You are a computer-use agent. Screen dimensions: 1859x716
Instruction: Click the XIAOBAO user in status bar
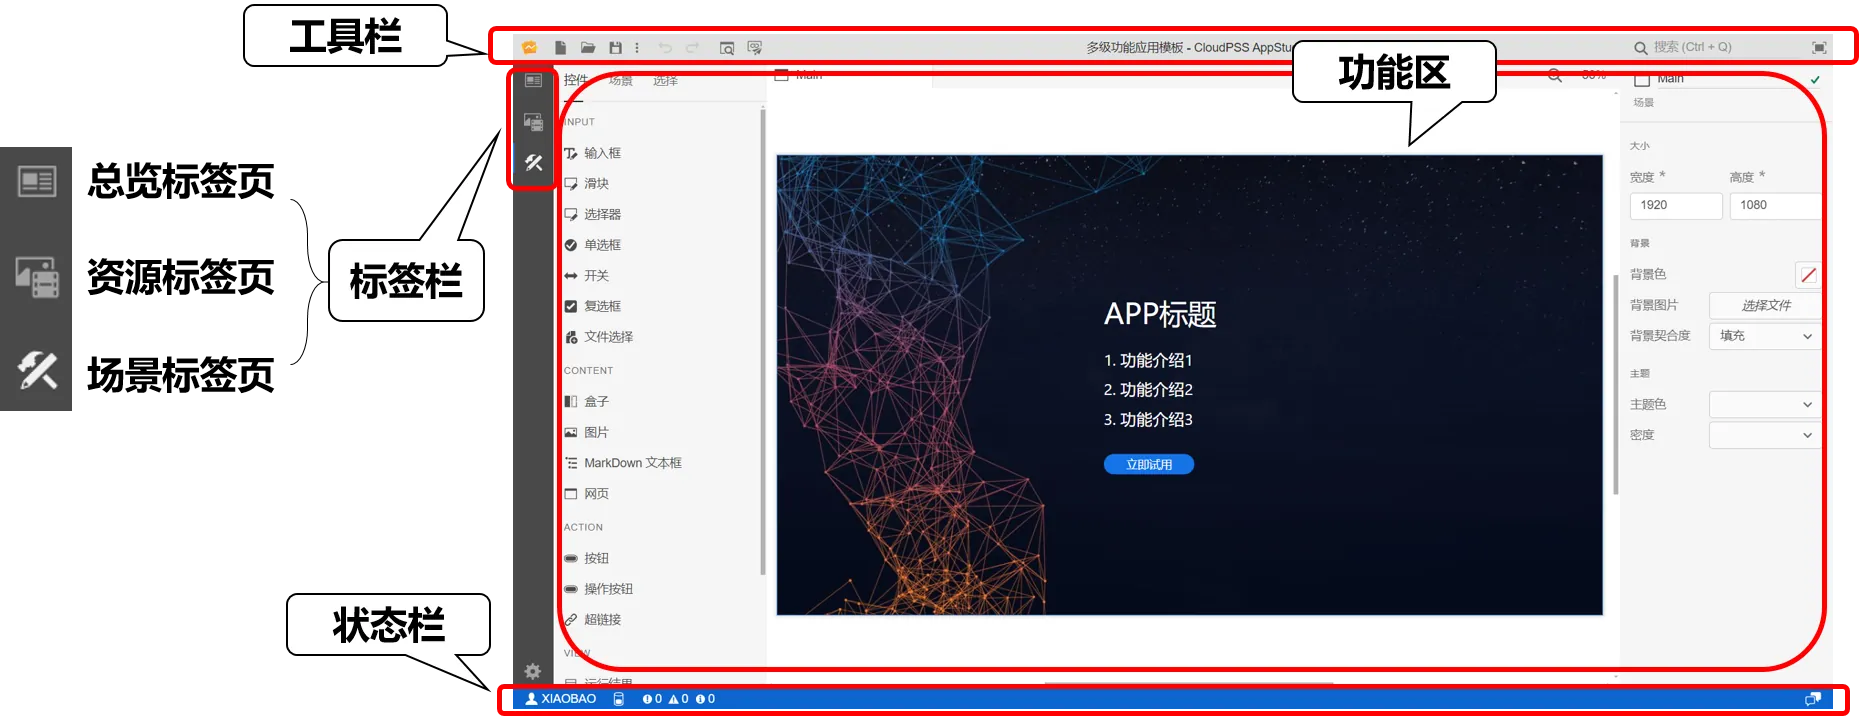[x=561, y=699]
